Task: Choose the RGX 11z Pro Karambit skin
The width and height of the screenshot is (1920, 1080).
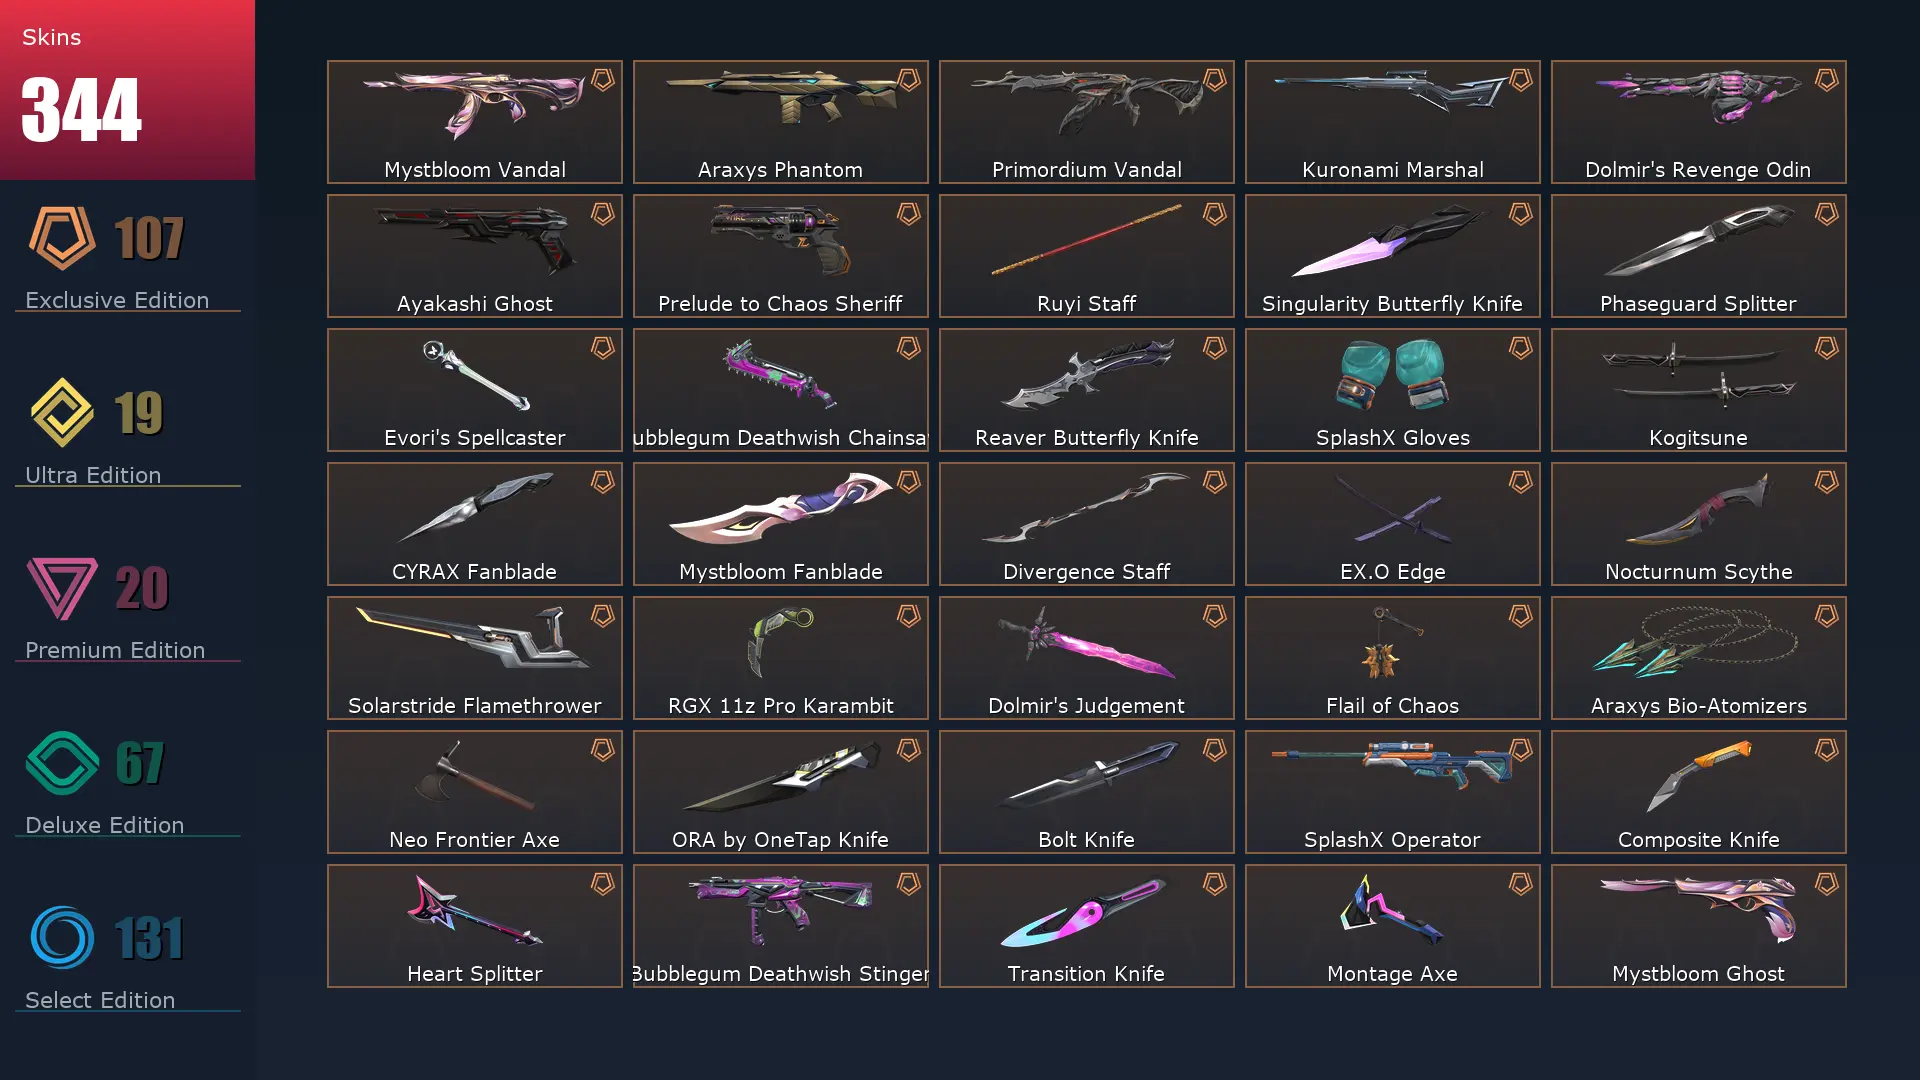Action: pos(781,658)
